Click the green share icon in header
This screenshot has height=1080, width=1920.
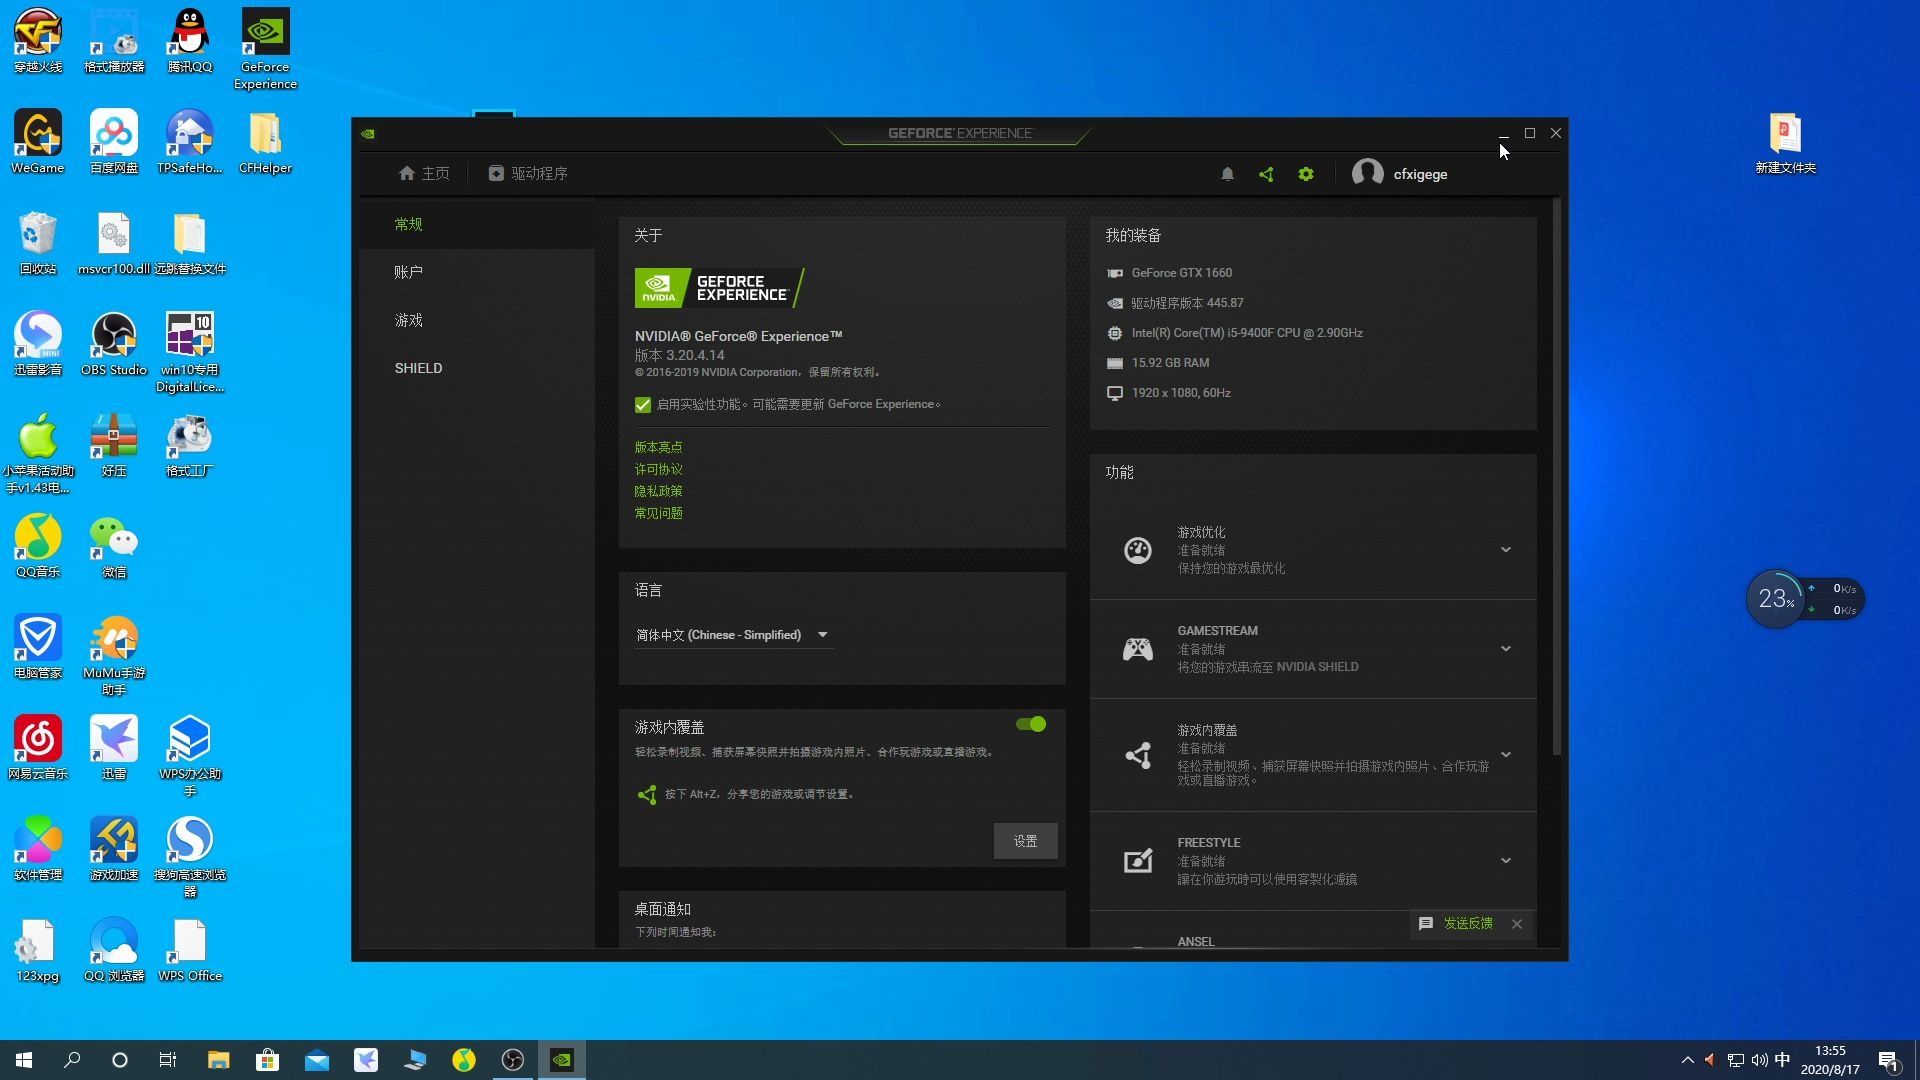1266,174
